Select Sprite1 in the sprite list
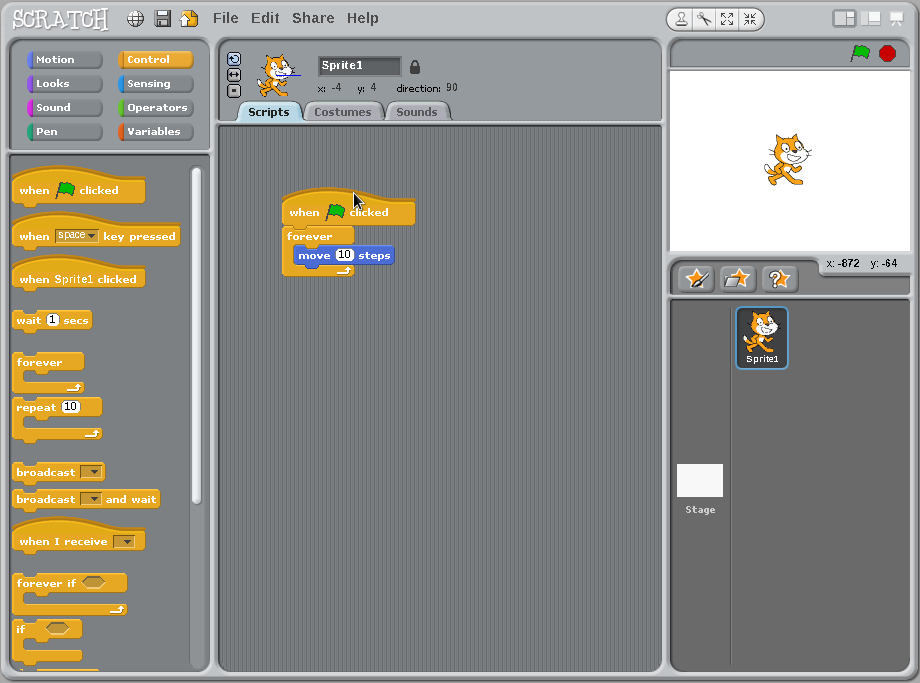The width and height of the screenshot is (920, 683). pos(762,338)
